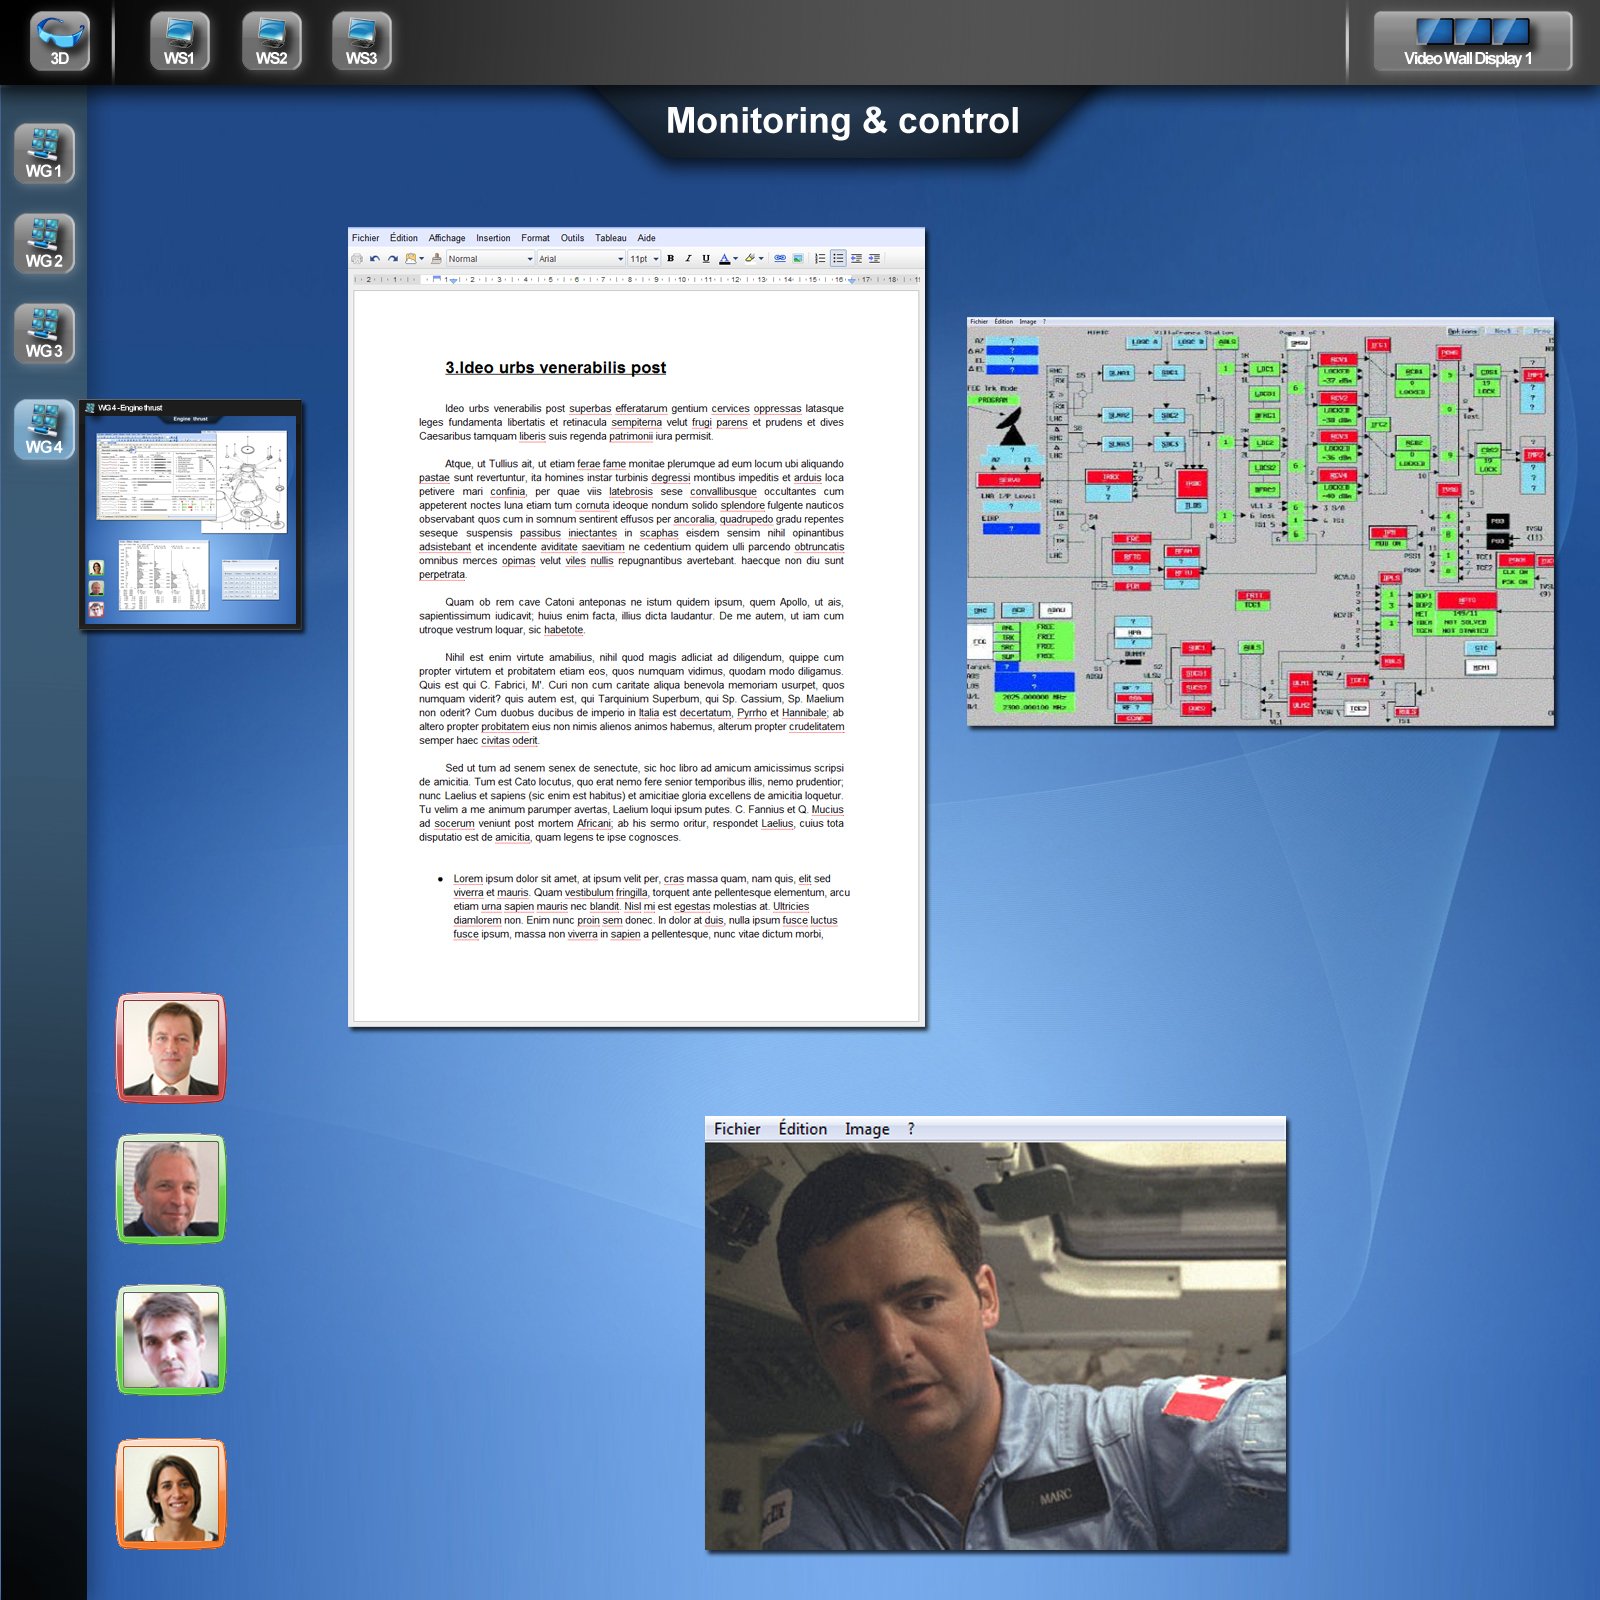Open workstation WS1

click(x=179, y=41)
